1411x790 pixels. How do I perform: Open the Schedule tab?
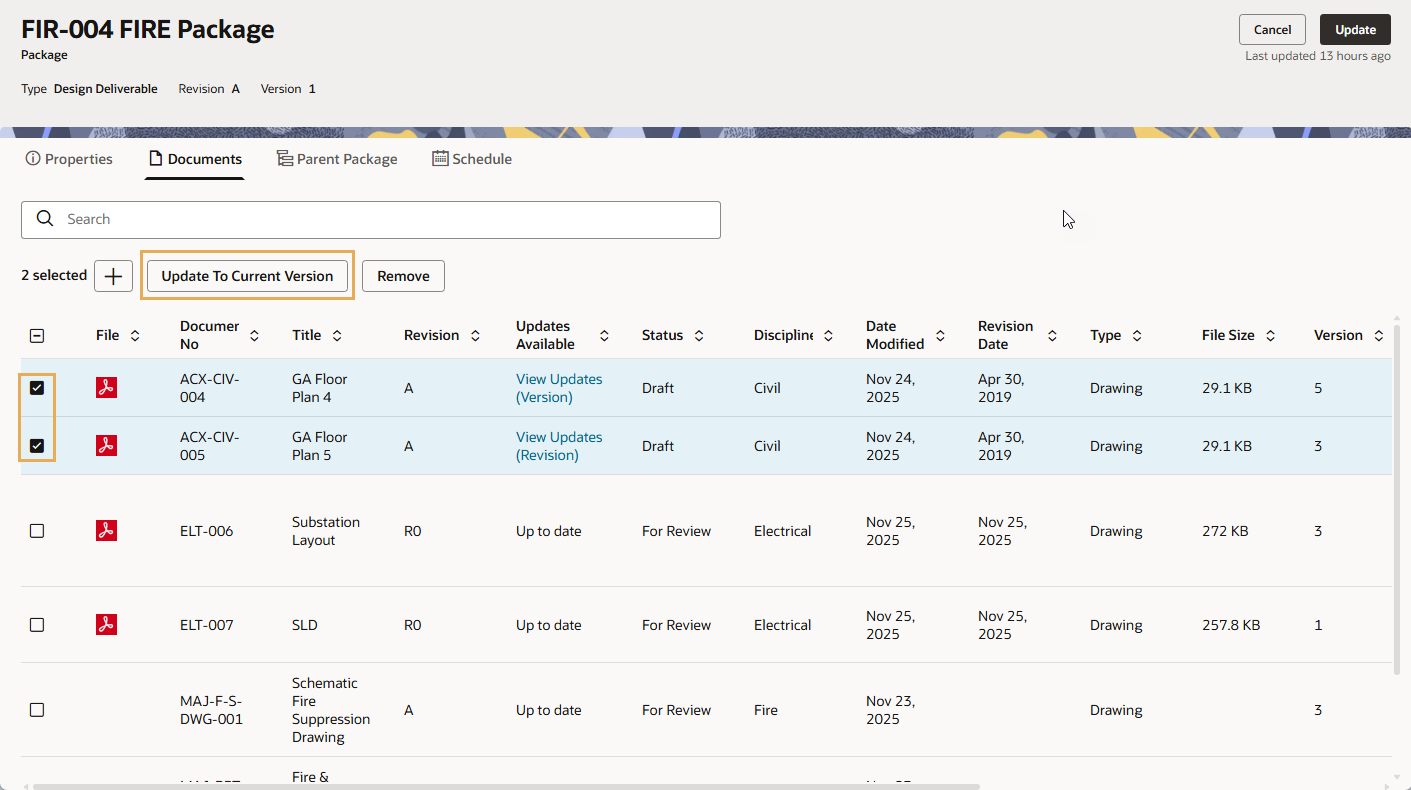click(472, 159)
